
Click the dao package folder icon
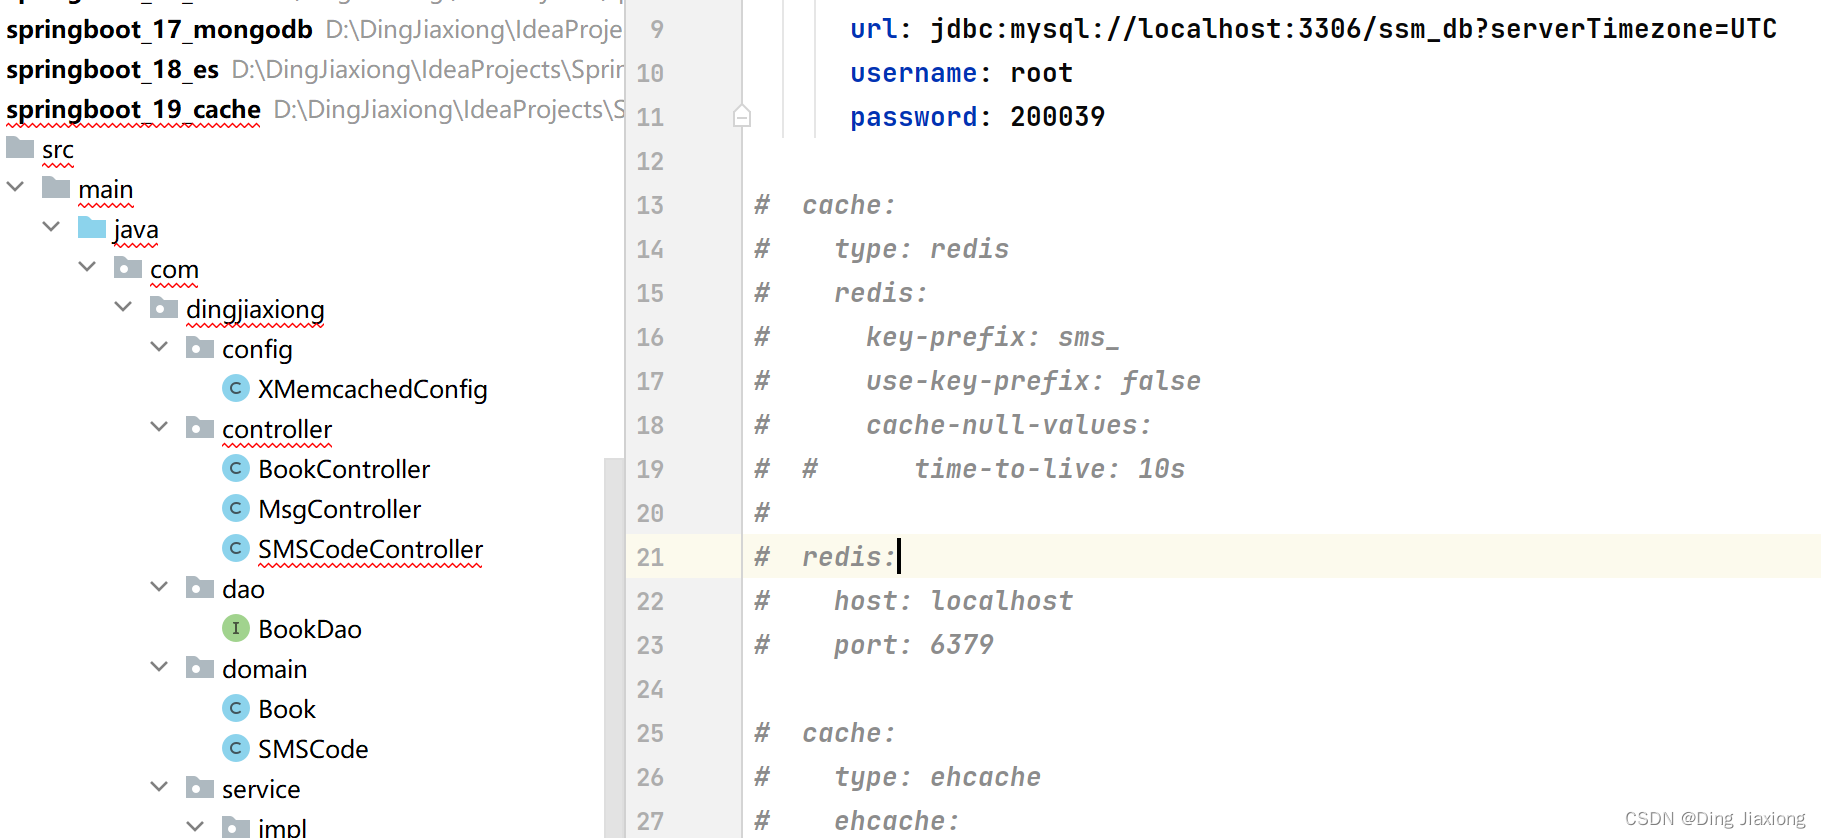200,588
